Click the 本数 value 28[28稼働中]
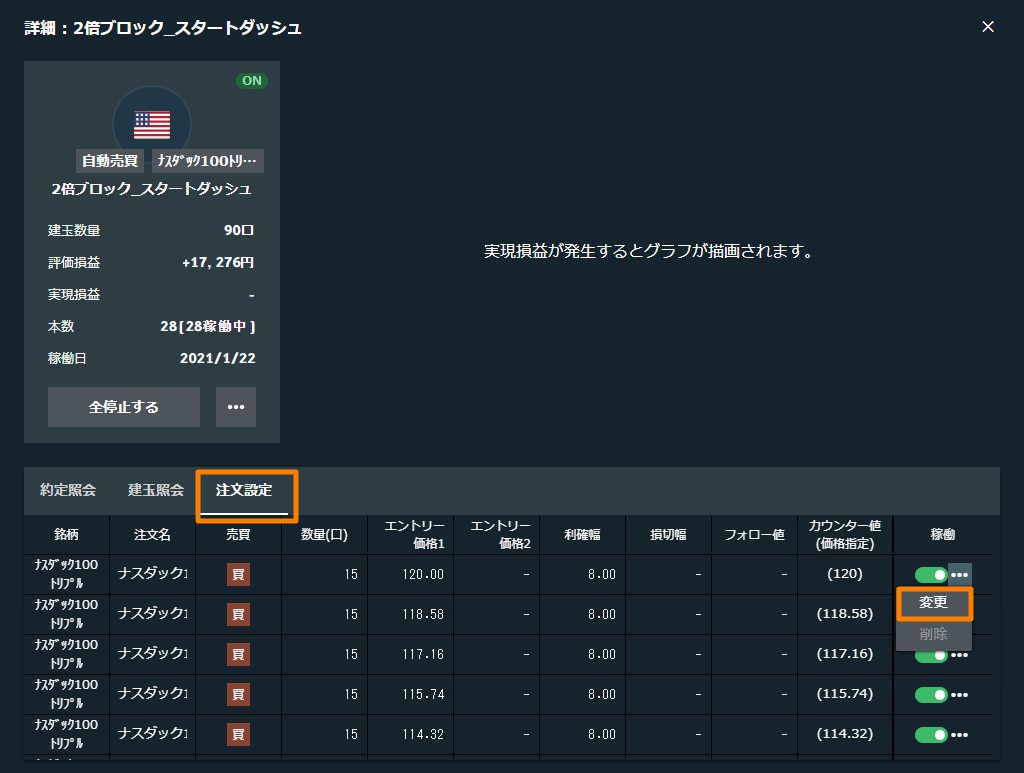Viewport: 1024px width, 773px height. coord(208,326)
